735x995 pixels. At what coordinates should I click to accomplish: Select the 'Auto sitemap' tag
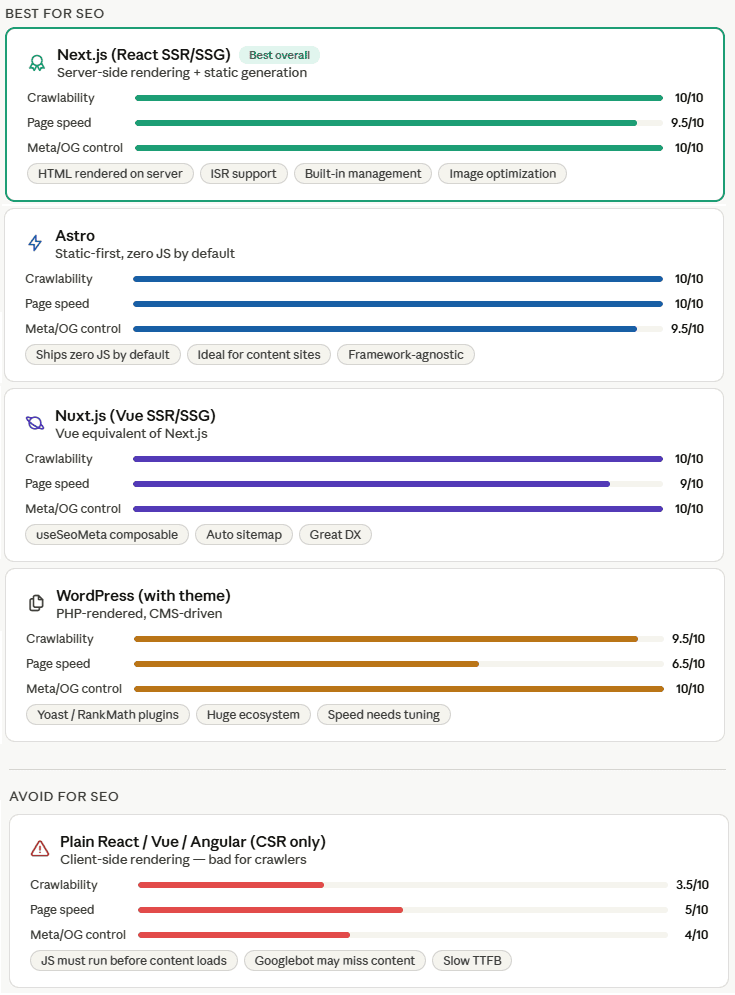[x=244, y=535]
